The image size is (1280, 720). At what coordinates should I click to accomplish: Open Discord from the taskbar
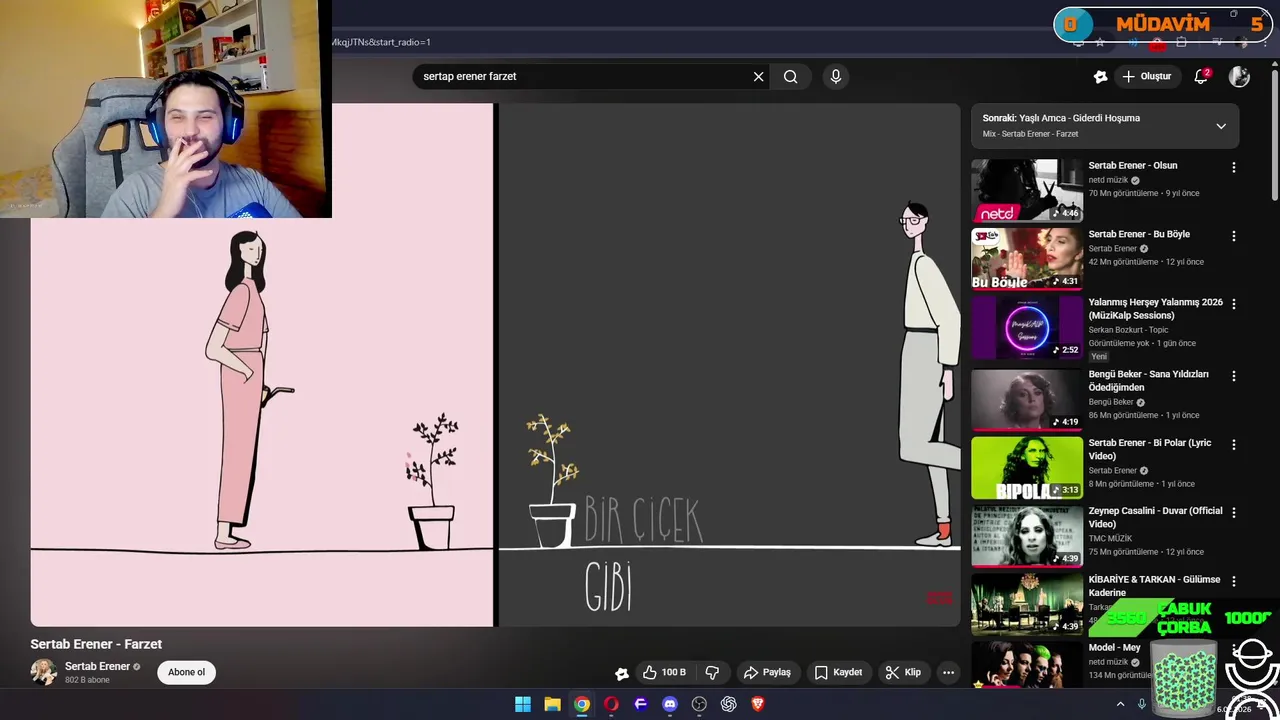670,704
